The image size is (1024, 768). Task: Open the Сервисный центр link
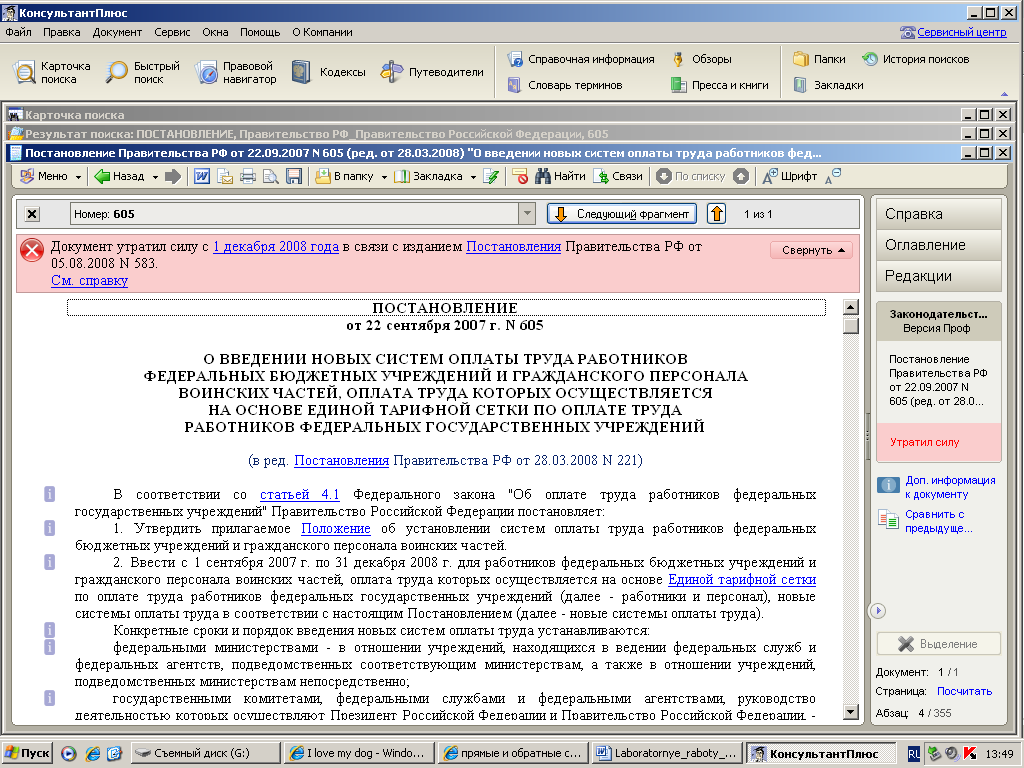(961, 32)
